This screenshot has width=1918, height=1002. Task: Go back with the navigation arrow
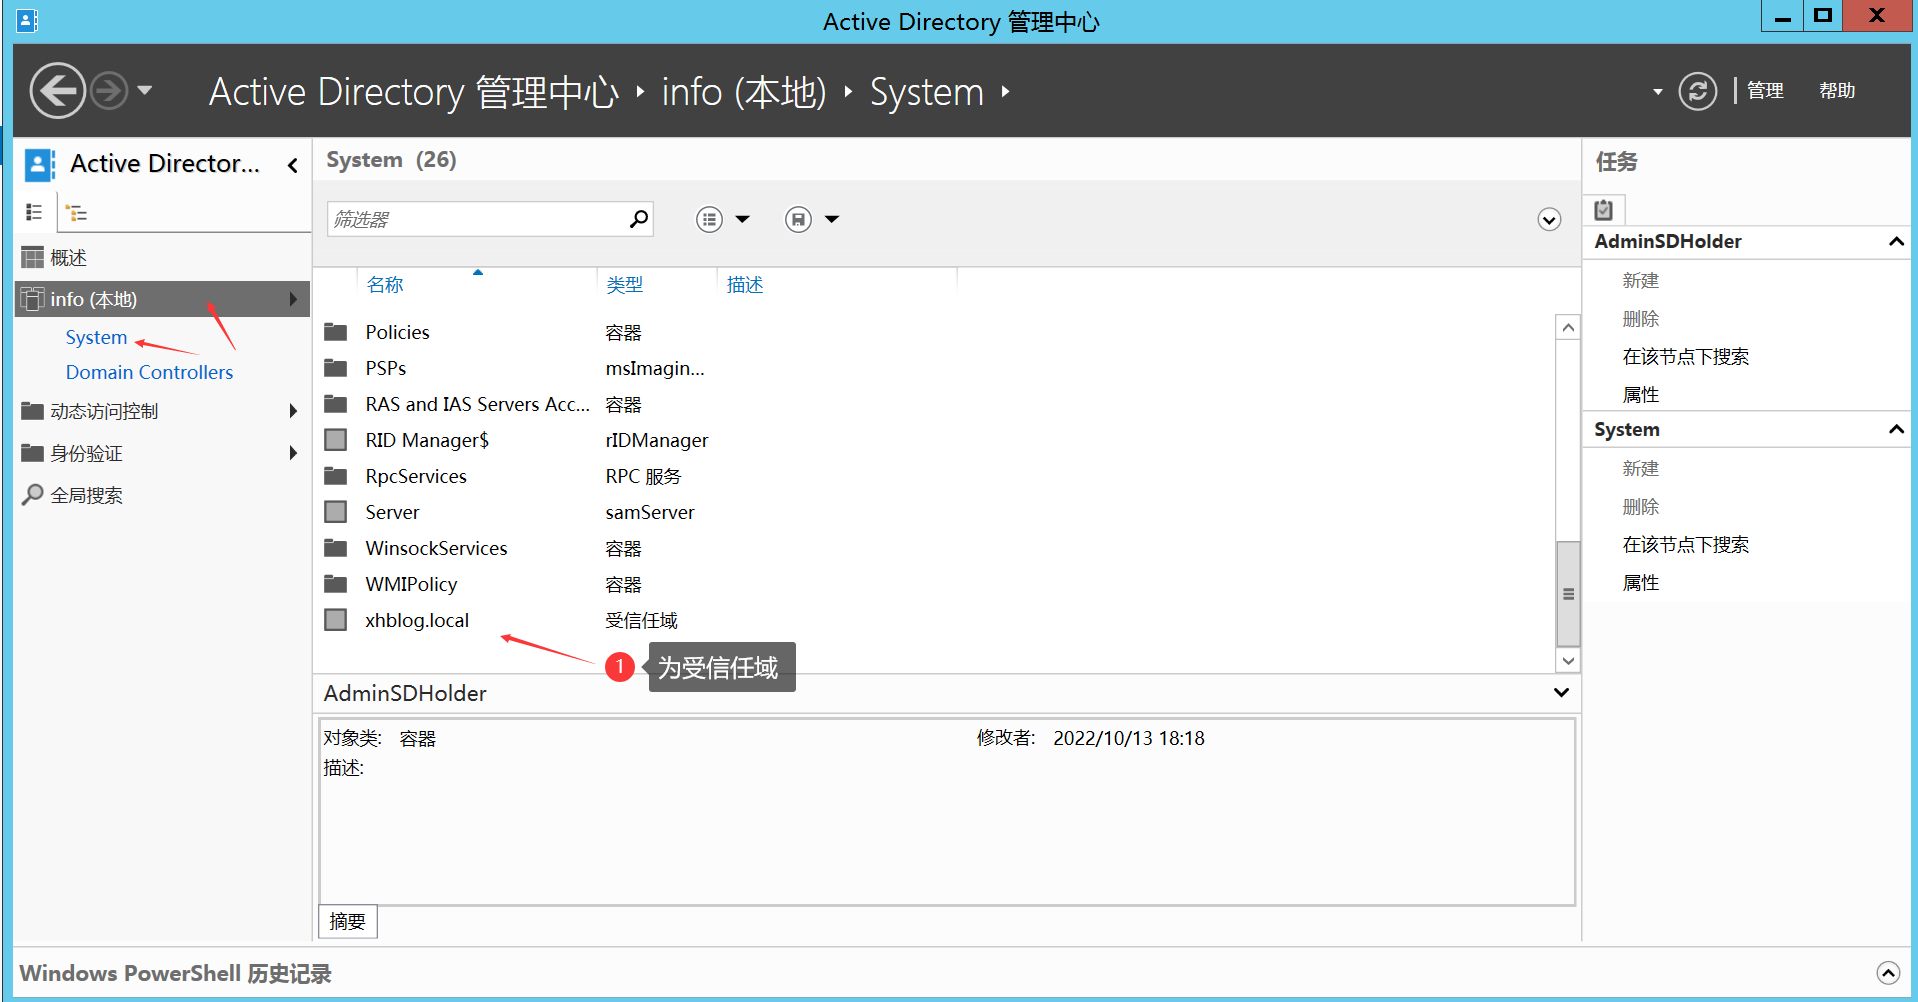tap(57, 91)
